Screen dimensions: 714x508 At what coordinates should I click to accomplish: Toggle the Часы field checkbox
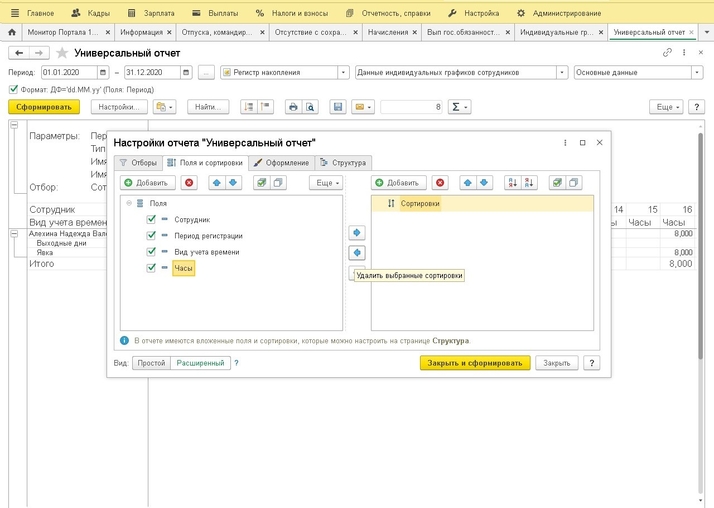(151, 268)
